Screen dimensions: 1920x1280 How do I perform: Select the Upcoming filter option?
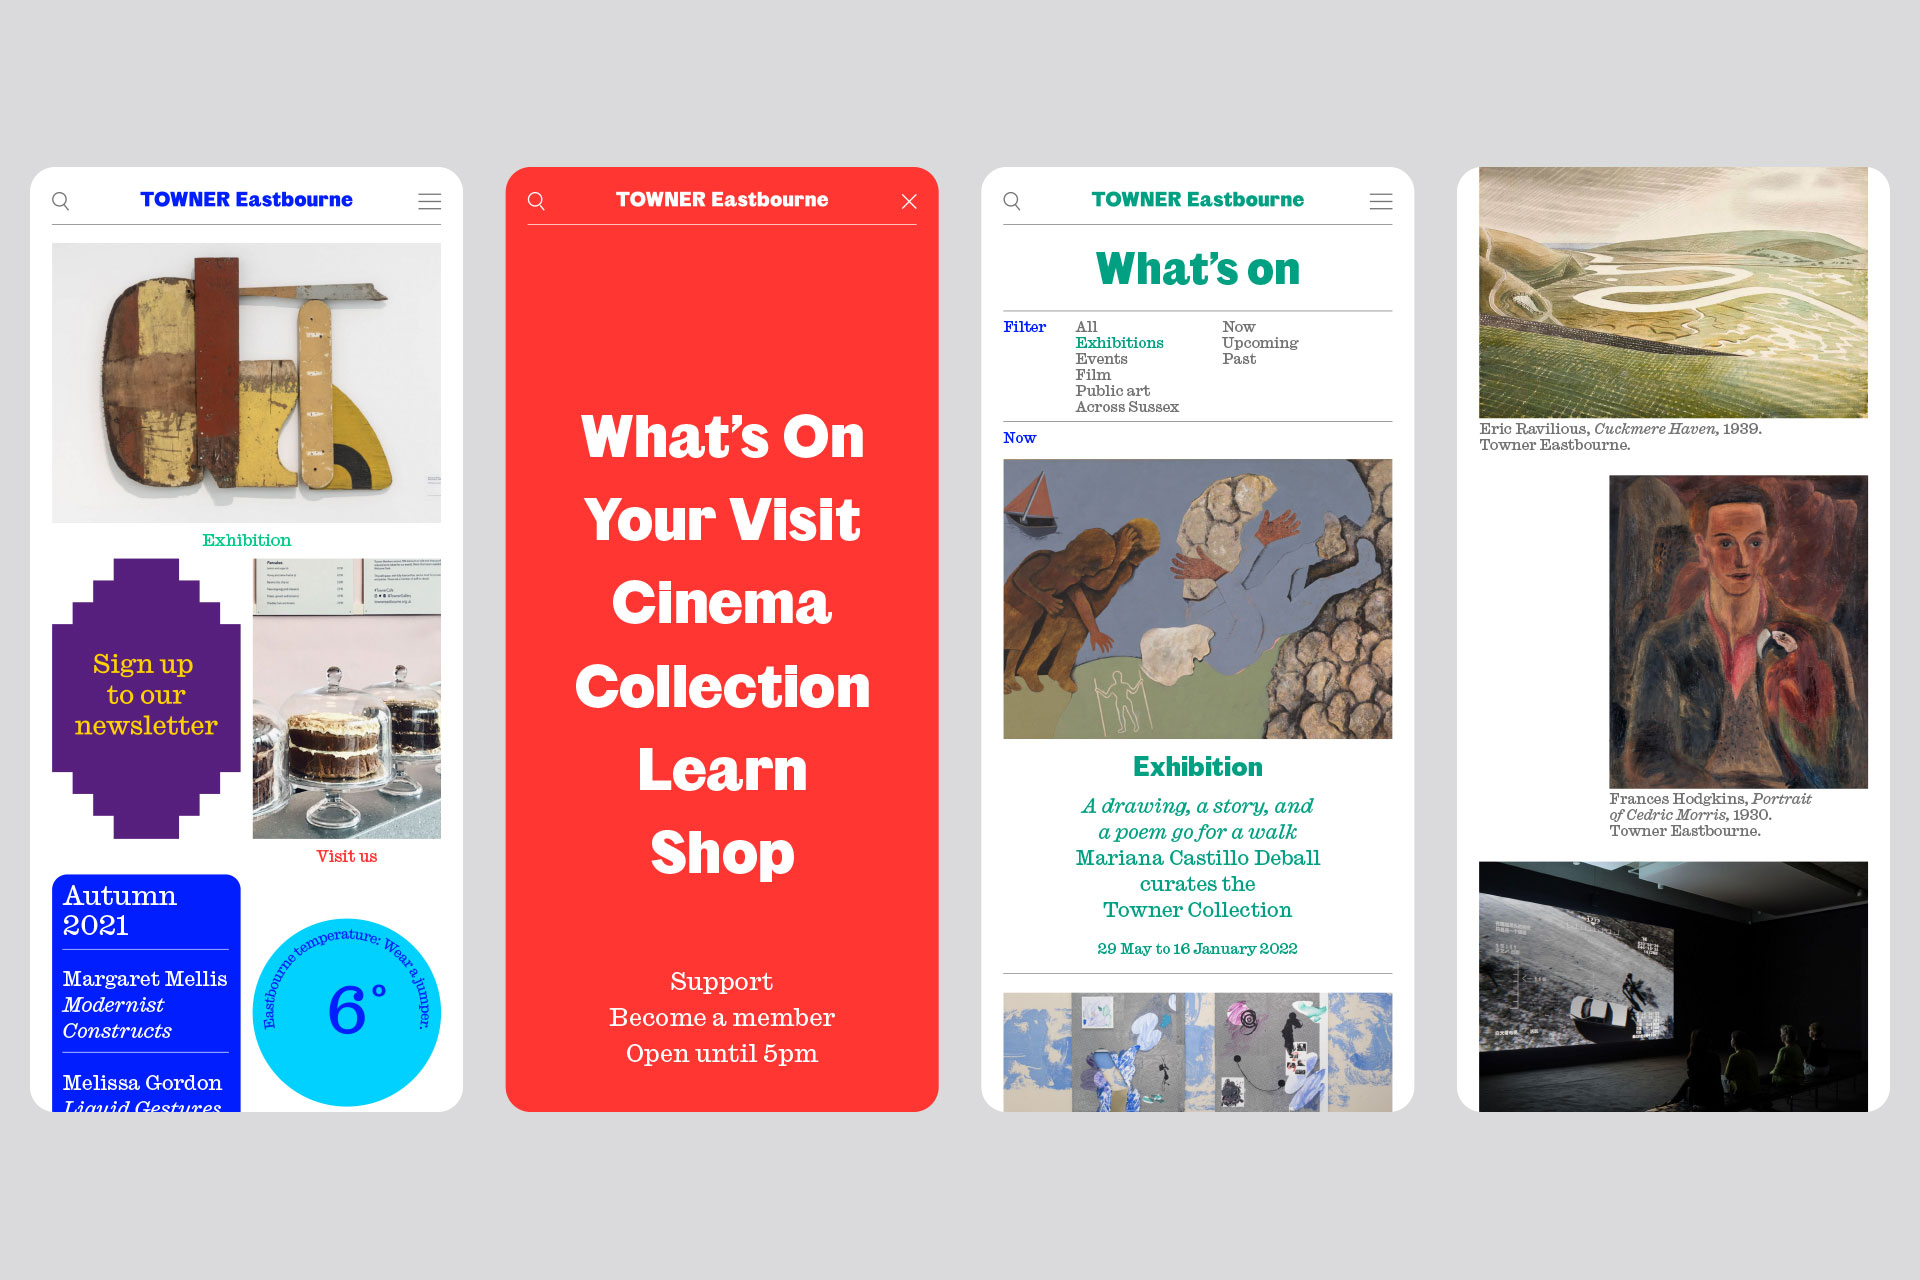click(1259, 343)
